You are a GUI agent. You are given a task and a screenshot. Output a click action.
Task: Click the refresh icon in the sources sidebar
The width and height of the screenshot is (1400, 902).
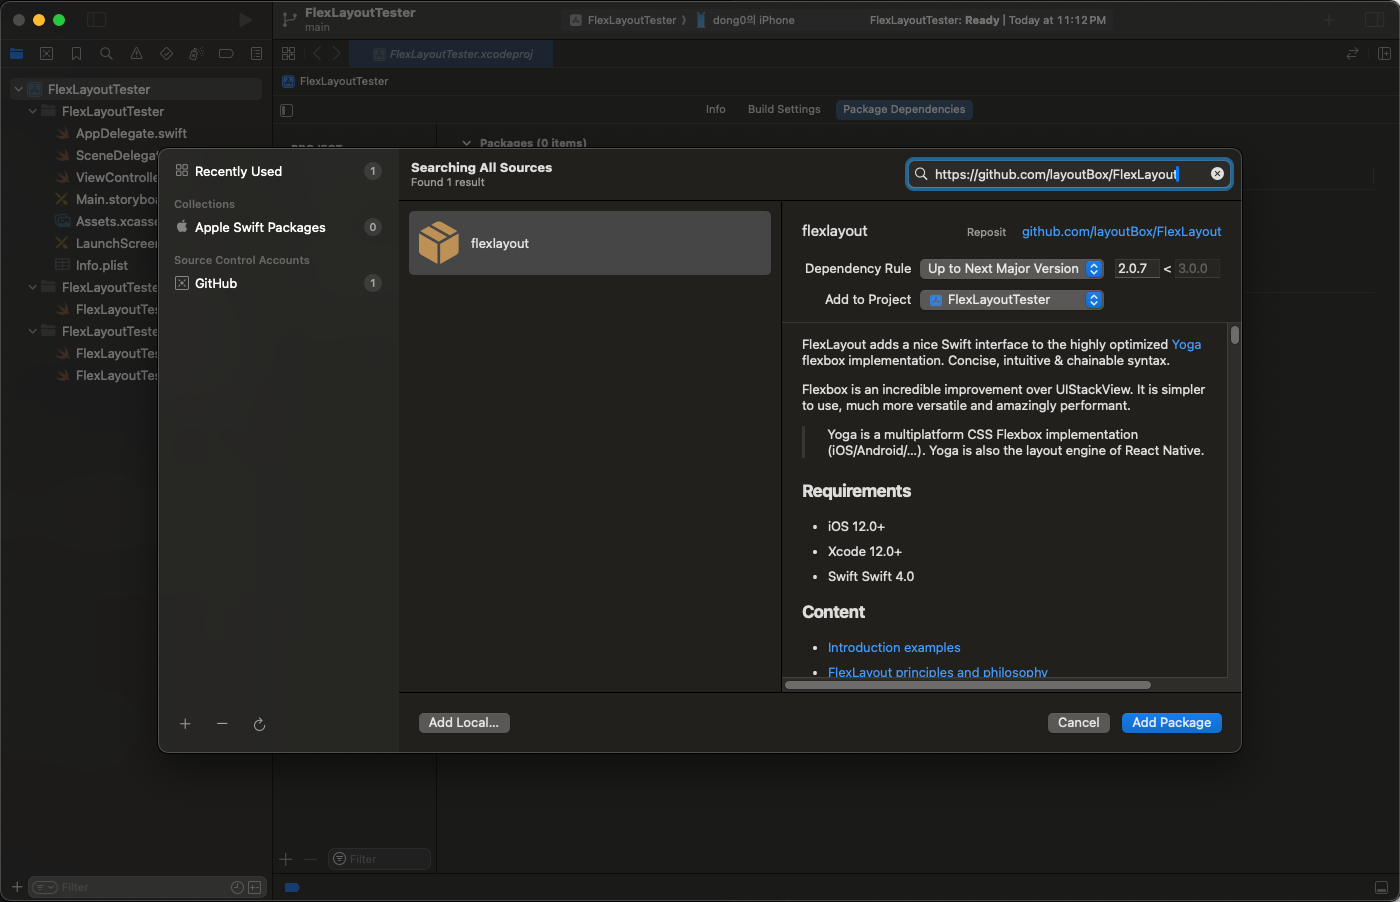tap(259, 724)
